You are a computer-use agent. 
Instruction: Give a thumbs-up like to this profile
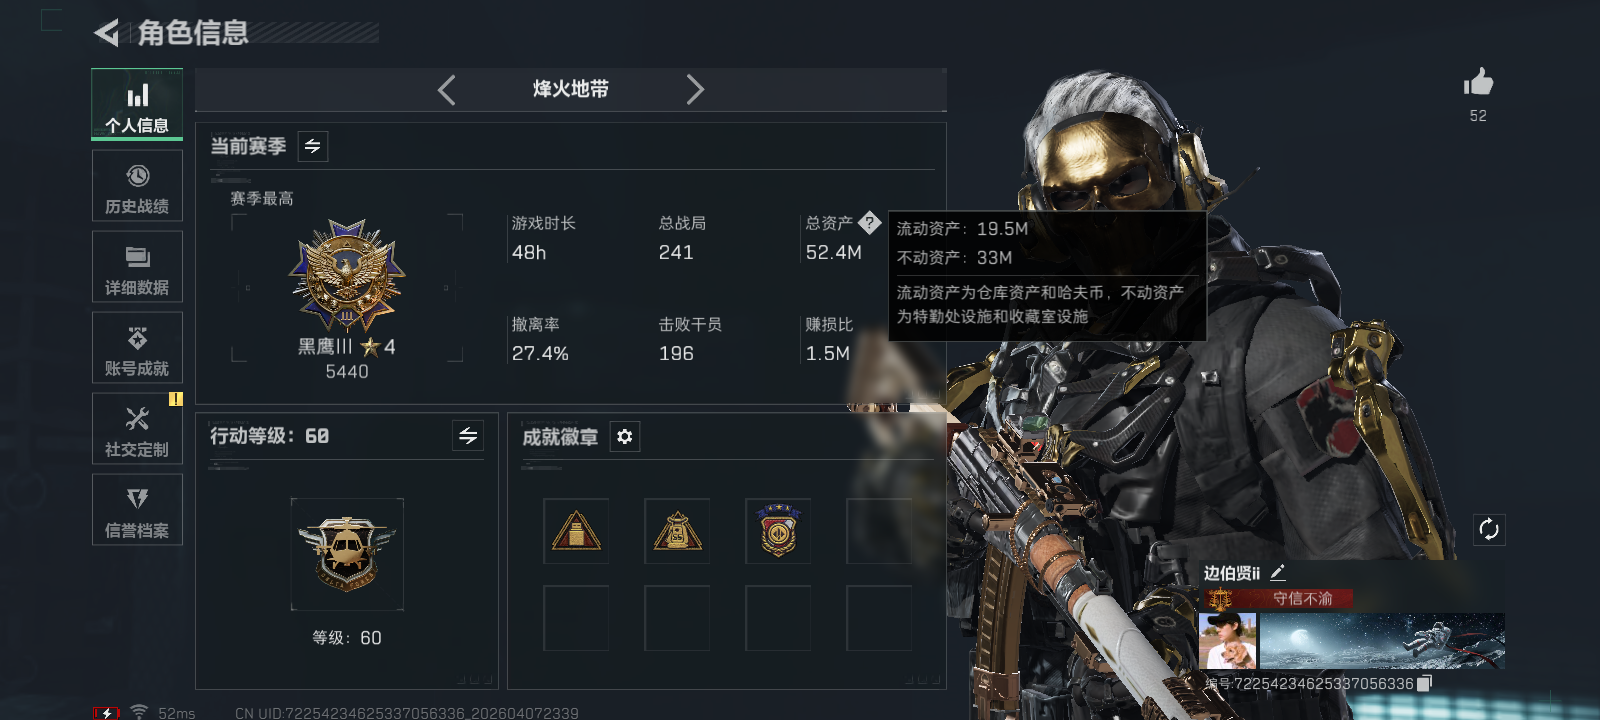[1478, 82]
